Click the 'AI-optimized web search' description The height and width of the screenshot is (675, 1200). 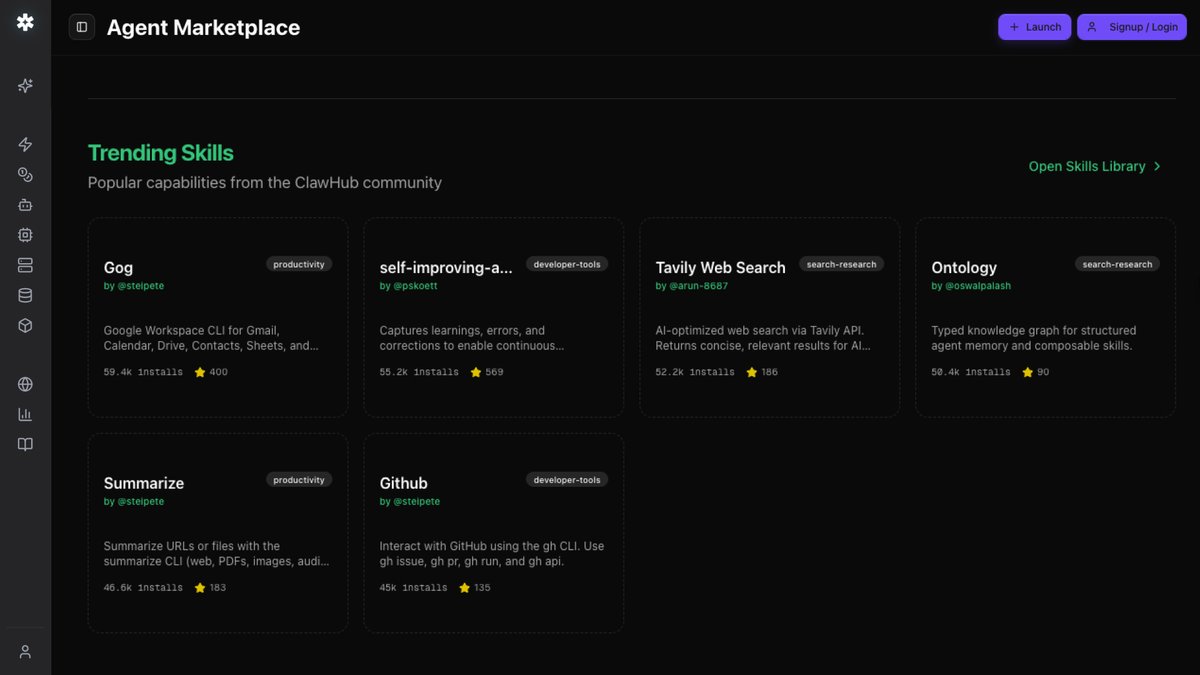pos(763,338)
